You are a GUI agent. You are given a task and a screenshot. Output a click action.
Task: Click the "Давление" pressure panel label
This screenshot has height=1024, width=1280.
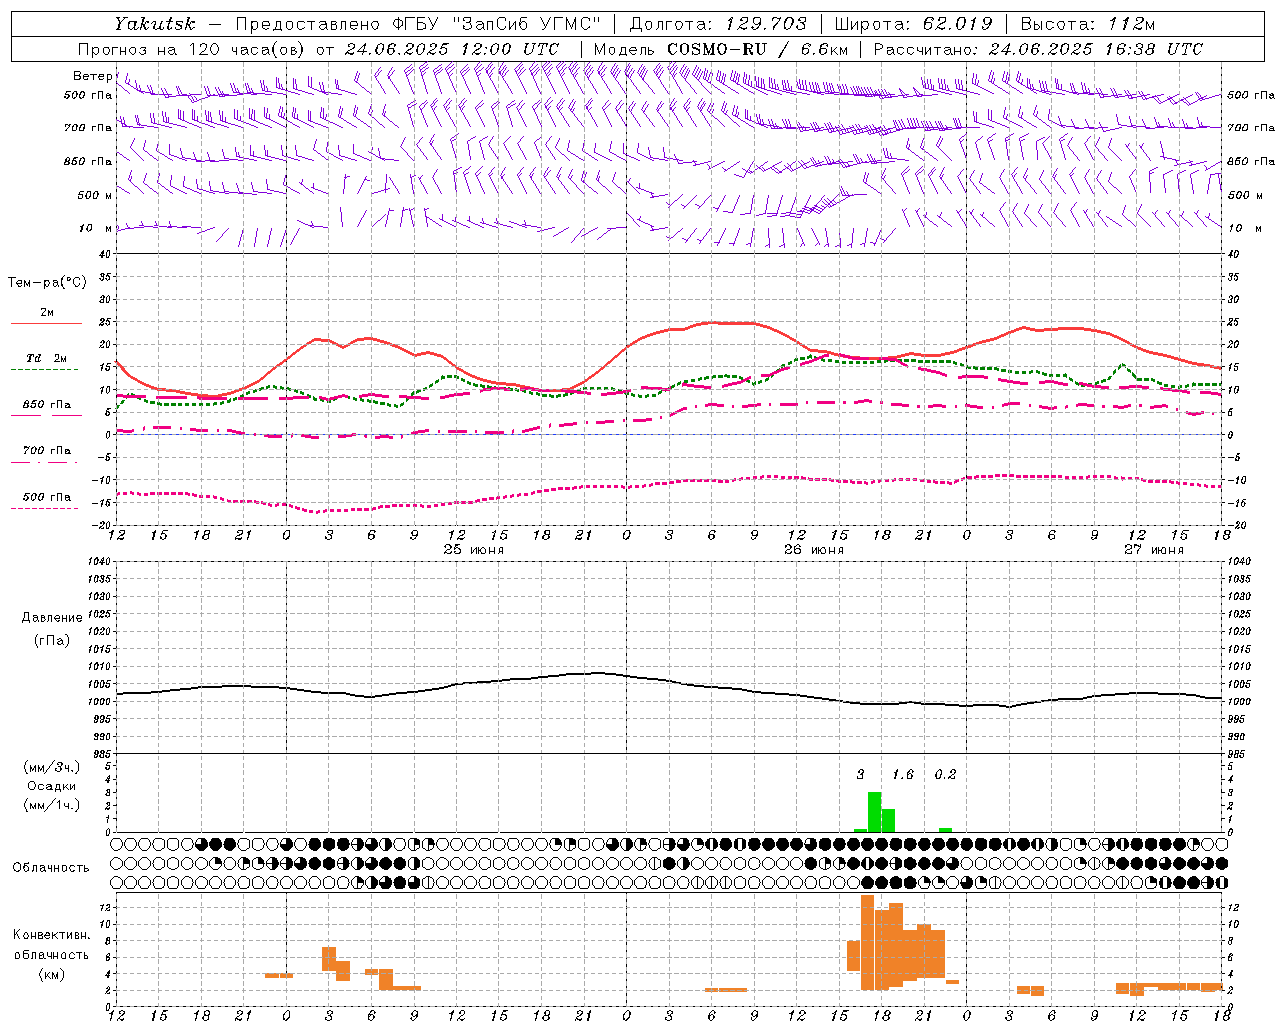[51, 618]
